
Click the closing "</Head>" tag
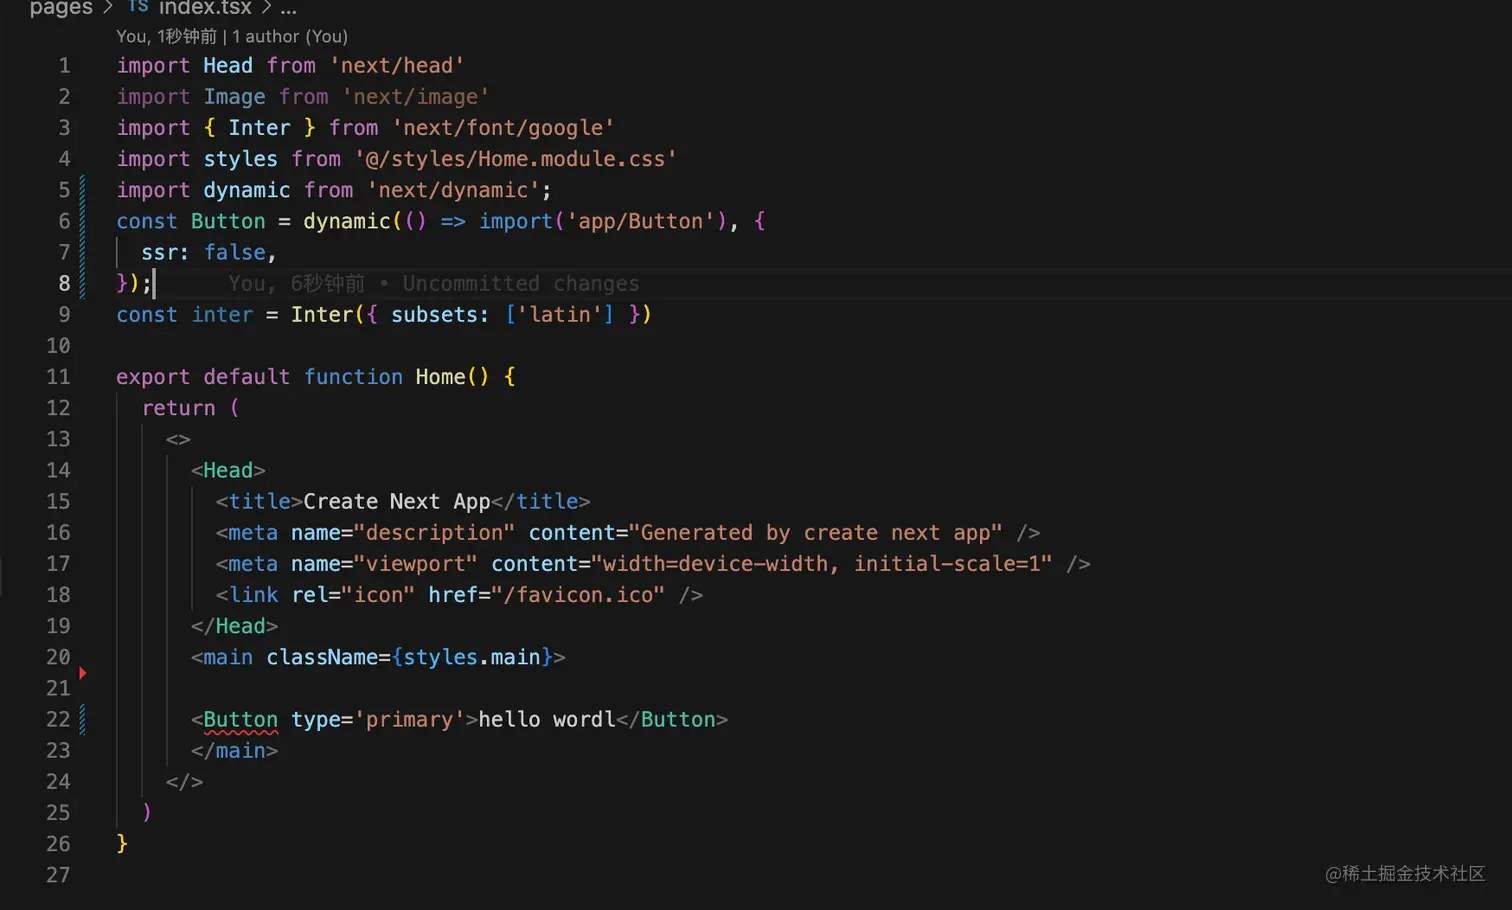tap(234, 626)
